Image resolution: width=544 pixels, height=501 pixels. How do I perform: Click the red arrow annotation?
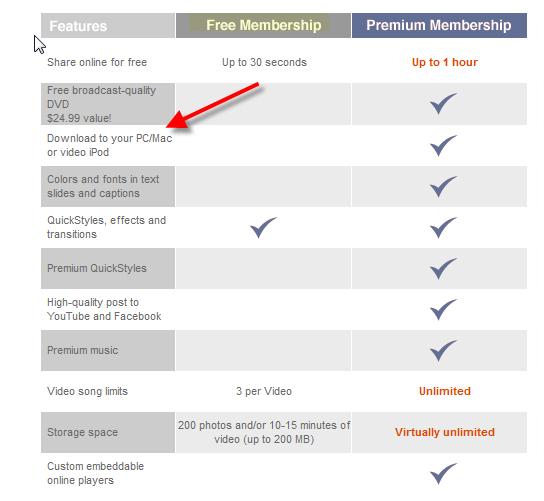(213, 105)
